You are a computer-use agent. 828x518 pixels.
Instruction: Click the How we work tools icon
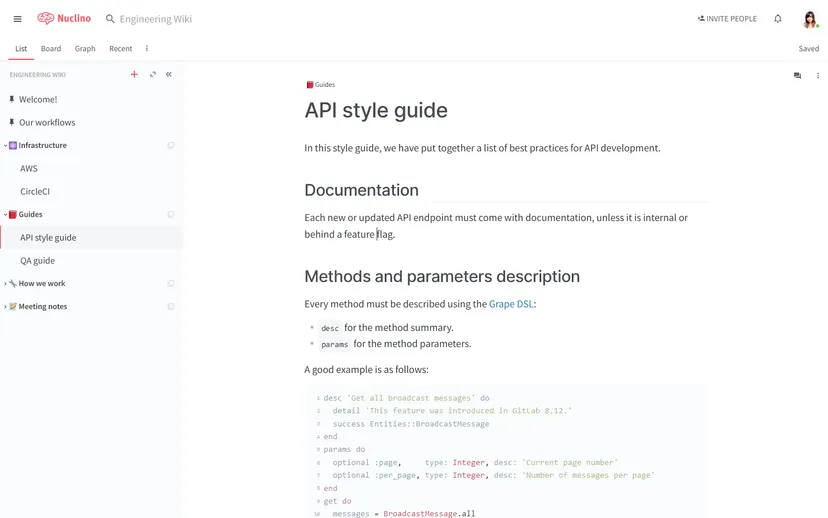click(13, 284)
